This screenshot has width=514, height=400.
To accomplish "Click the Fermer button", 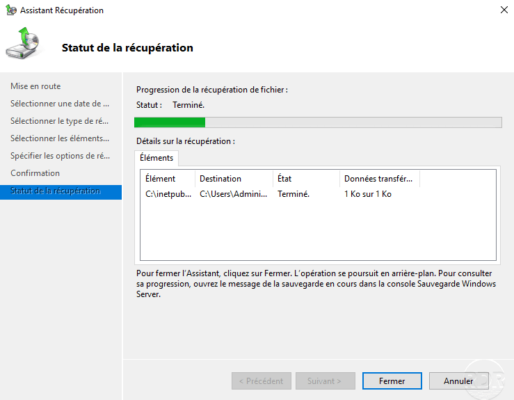I will click(x=392, y=381).
